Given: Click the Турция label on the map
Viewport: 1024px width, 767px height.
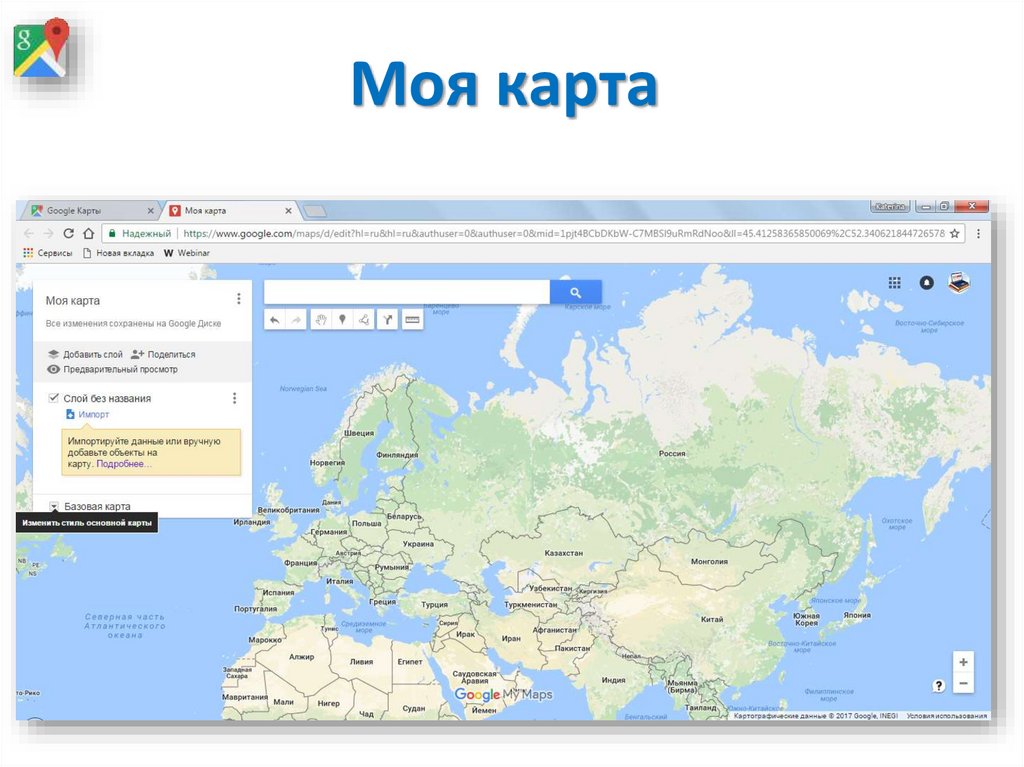Looking at the screenshot, I should [x=434, y=604].
